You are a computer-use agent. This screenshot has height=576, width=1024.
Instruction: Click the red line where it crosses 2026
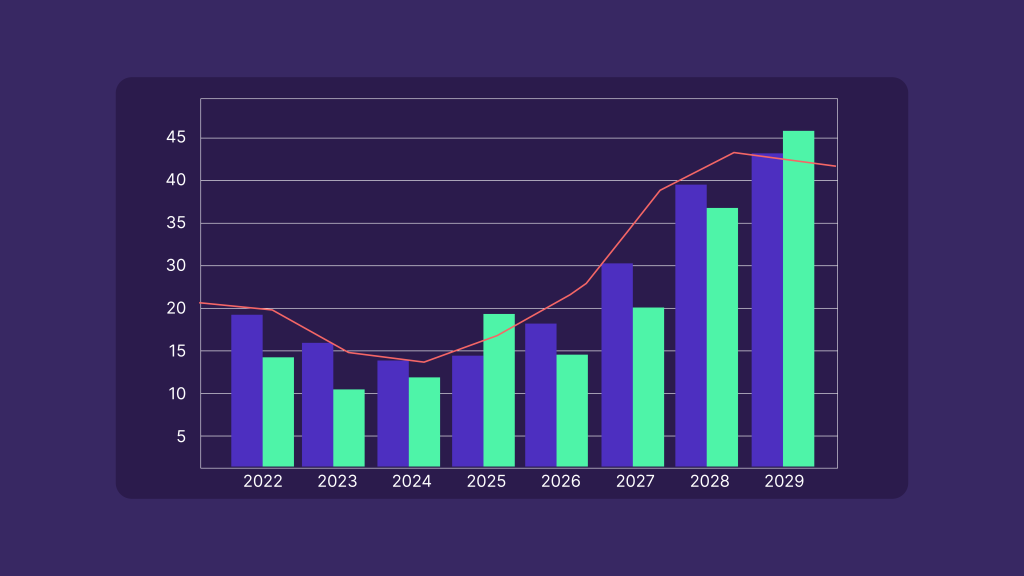tap(560, 300)
